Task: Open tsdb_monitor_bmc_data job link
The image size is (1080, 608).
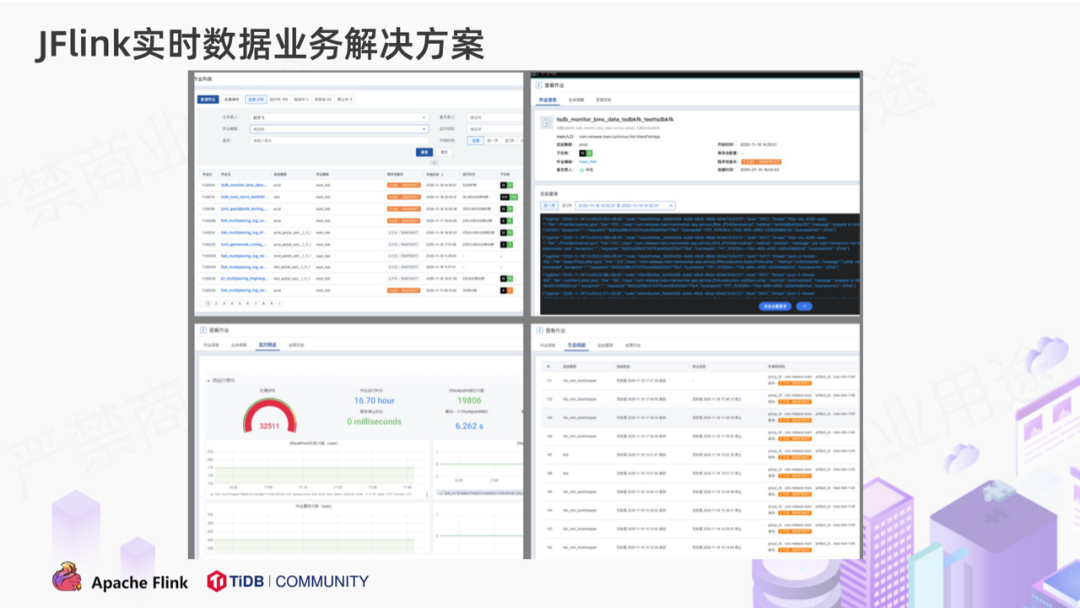Action: (x=243, y=185)
